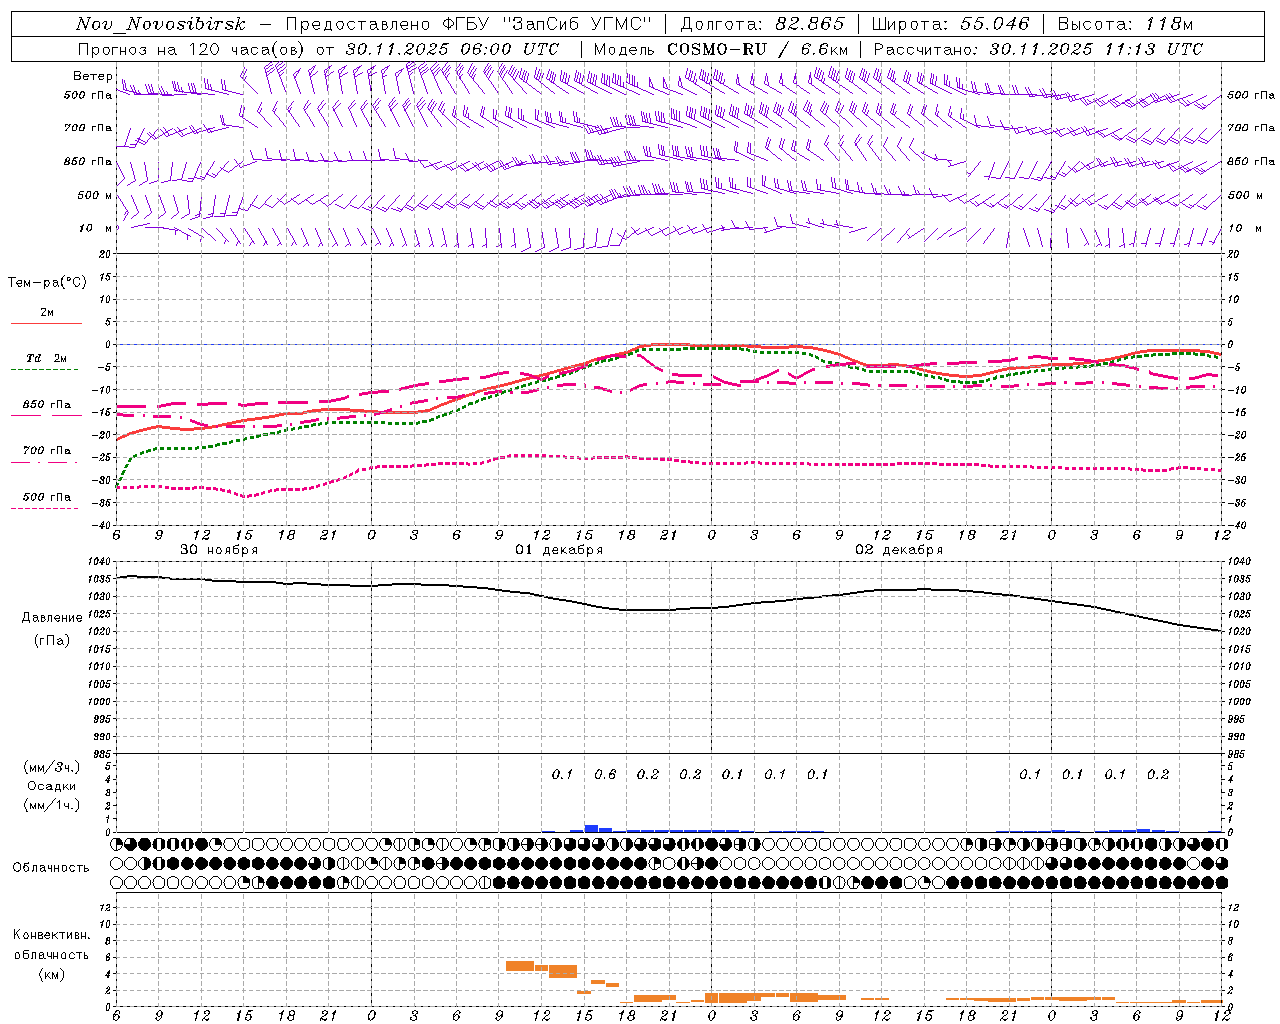Click the Nov_Novosibirsk station title
This screenshot has height=1024, width=1280.
click(160, 24)
